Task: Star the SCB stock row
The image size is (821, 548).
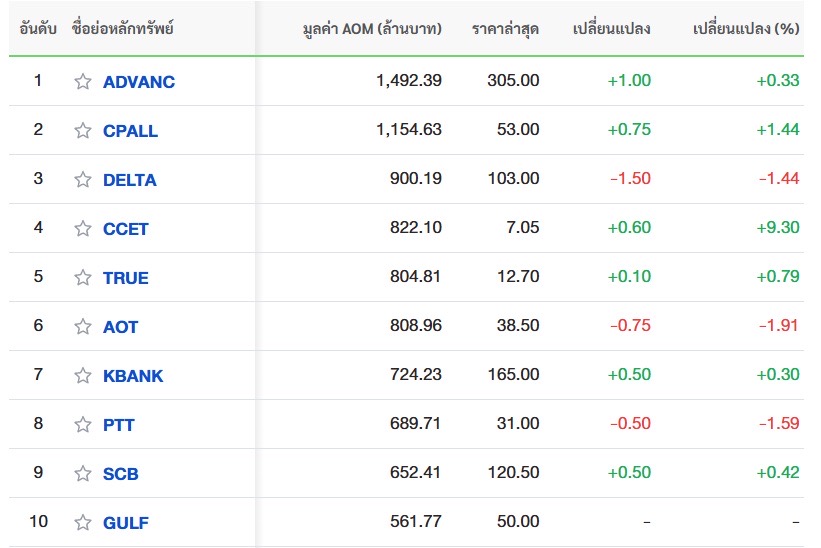Action: point(83,474)
